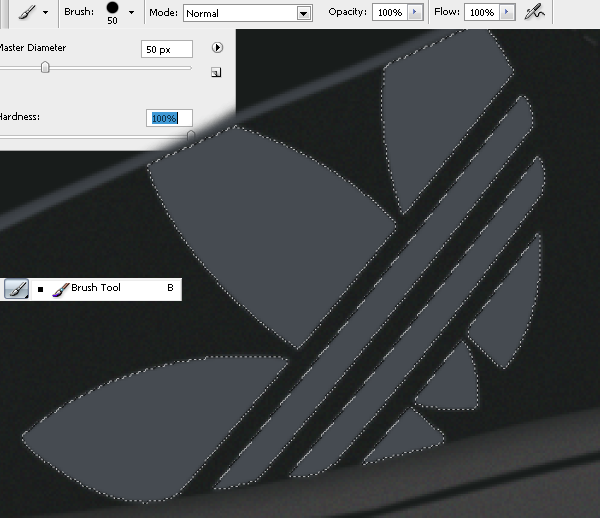Enable the airbrush option icon
The width and height of the screenshot is (600, 518).
point(534,13)
